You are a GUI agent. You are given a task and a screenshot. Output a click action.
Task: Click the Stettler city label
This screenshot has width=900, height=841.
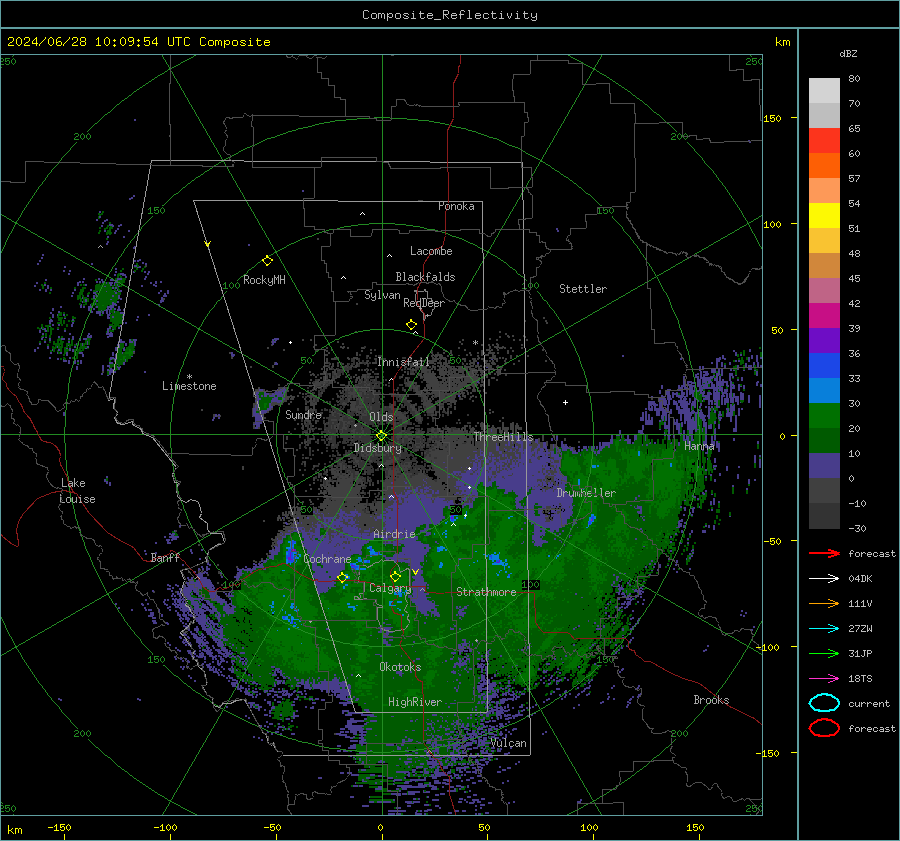[x=583, y=289]
